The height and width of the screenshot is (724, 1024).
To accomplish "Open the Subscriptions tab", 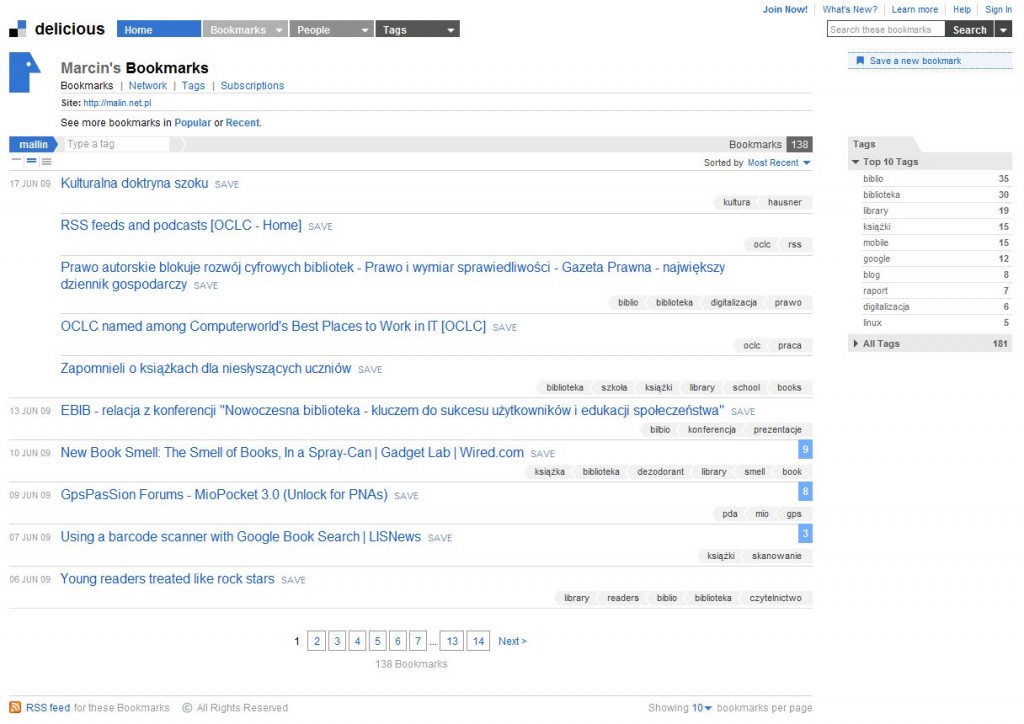I will click(x=252, y=86).
